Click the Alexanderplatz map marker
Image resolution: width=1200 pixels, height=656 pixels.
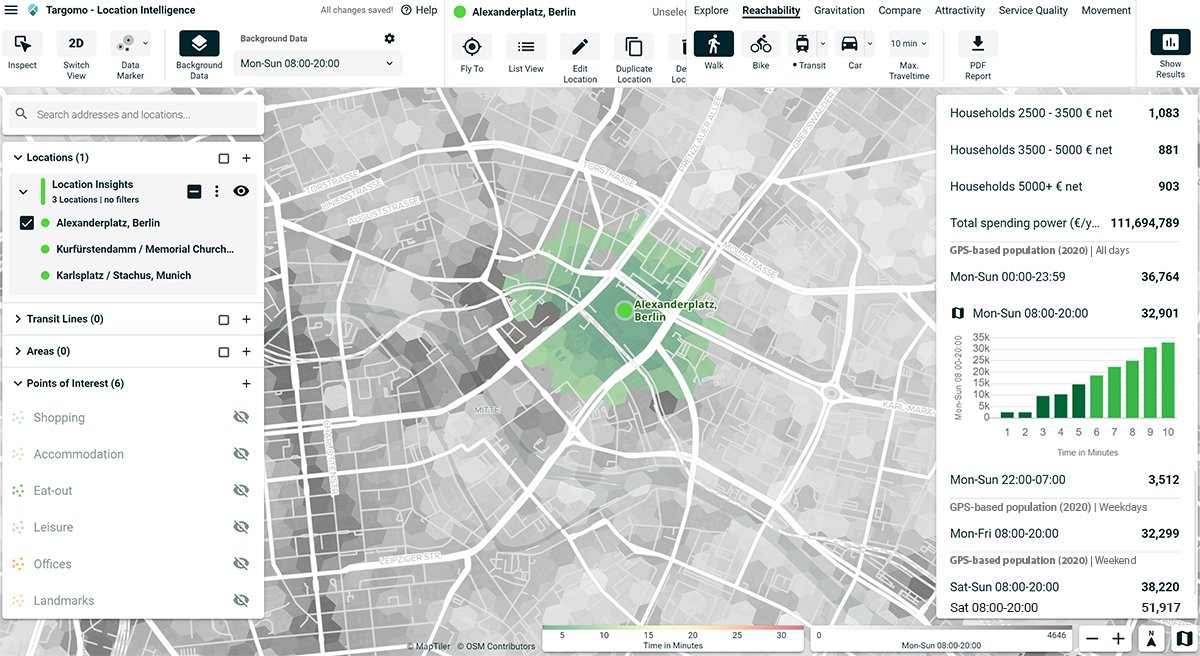tap(625, 310)
